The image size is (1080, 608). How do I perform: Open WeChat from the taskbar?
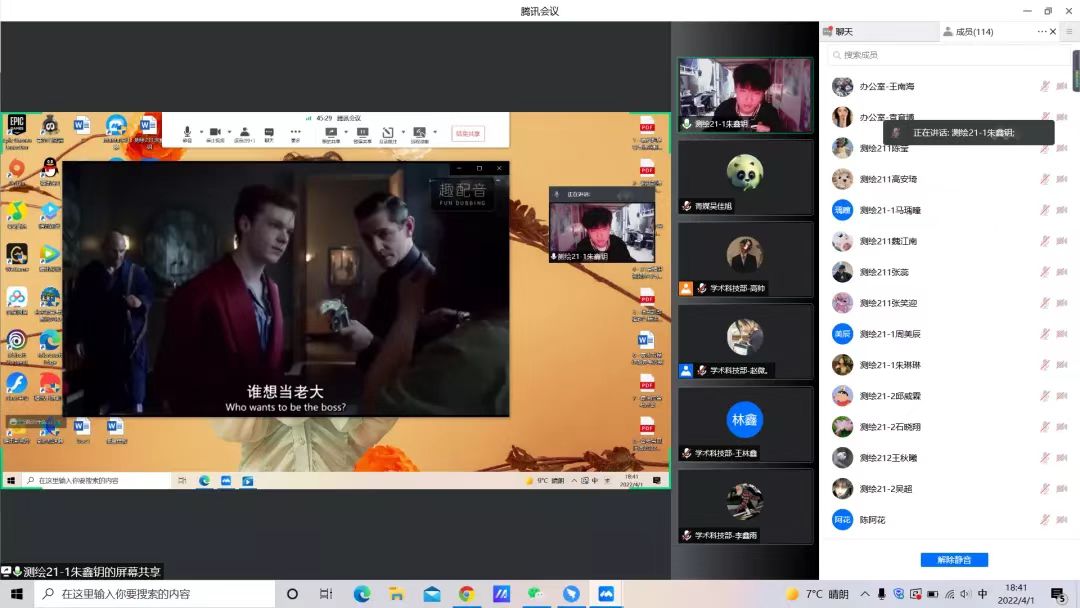[x=536, y=594]
